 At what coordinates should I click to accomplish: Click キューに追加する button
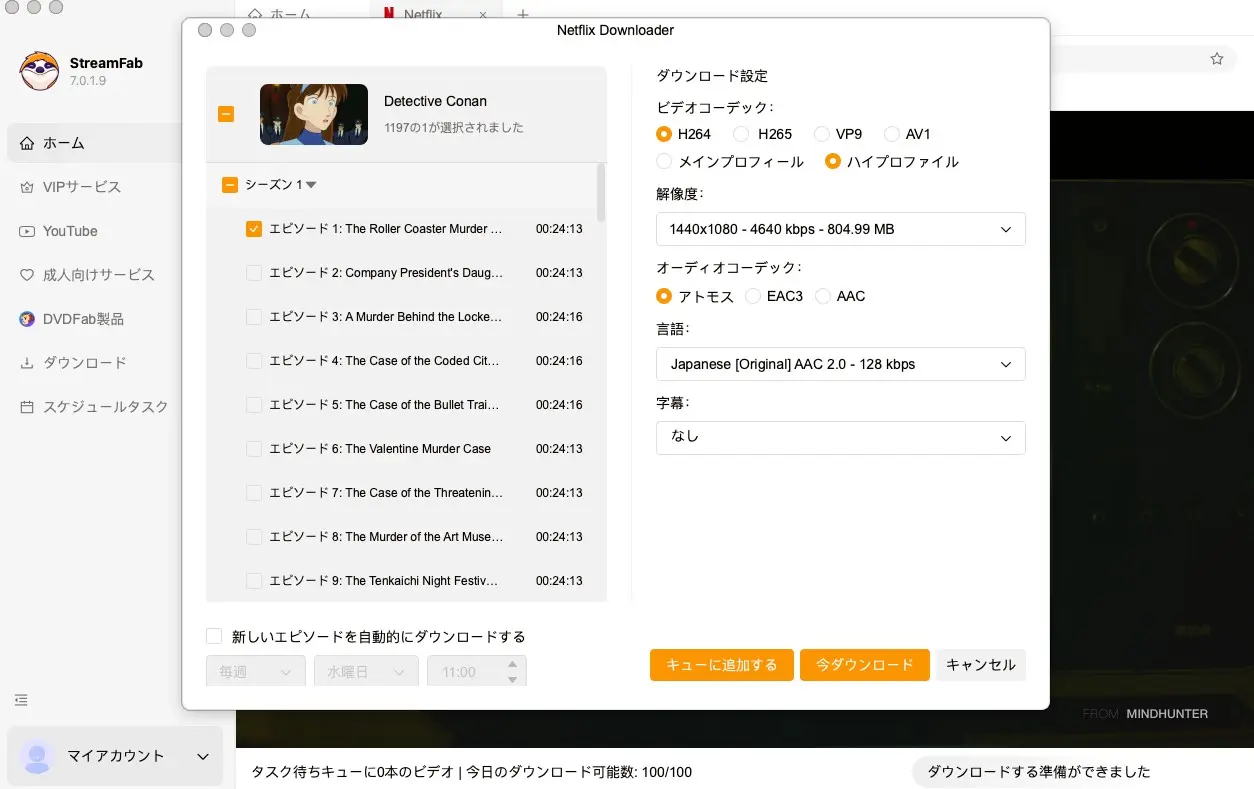[722, 665]
